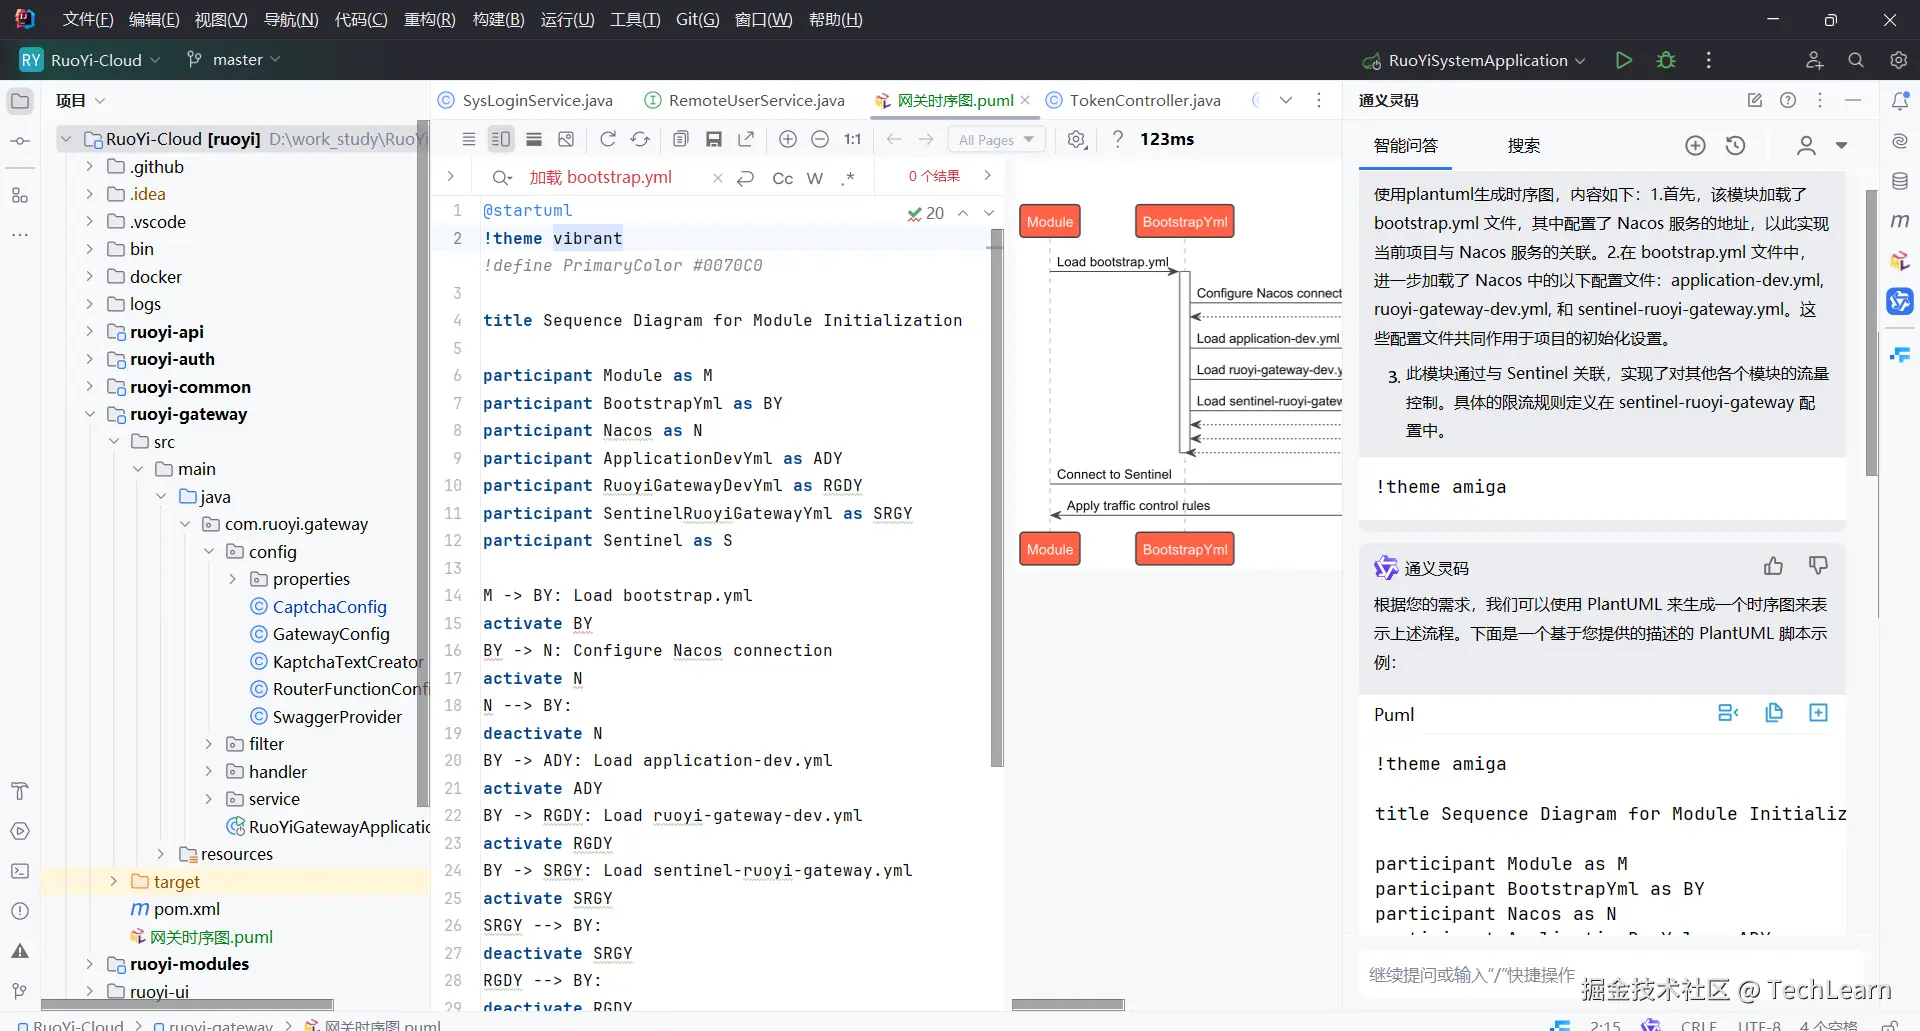Expand the filter package
The height and width of the screenshot is (1031, 1920).
209,744
